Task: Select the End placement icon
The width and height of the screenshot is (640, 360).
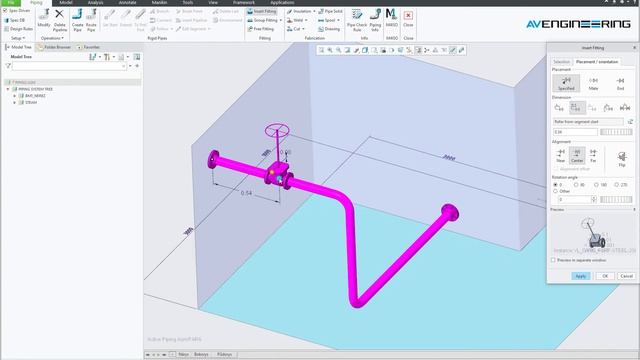Action: coord(620,83)
